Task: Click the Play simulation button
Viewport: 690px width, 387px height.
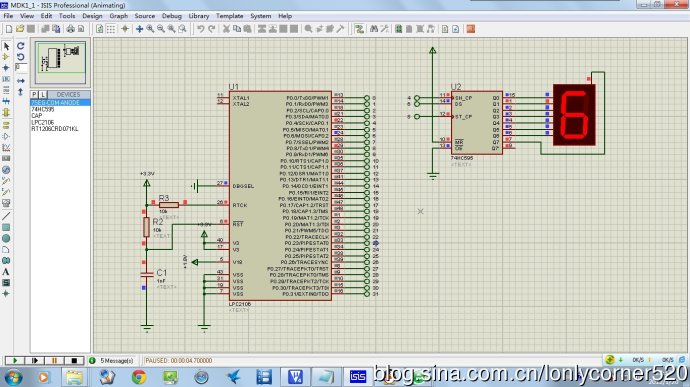Action: pos(15,361)
